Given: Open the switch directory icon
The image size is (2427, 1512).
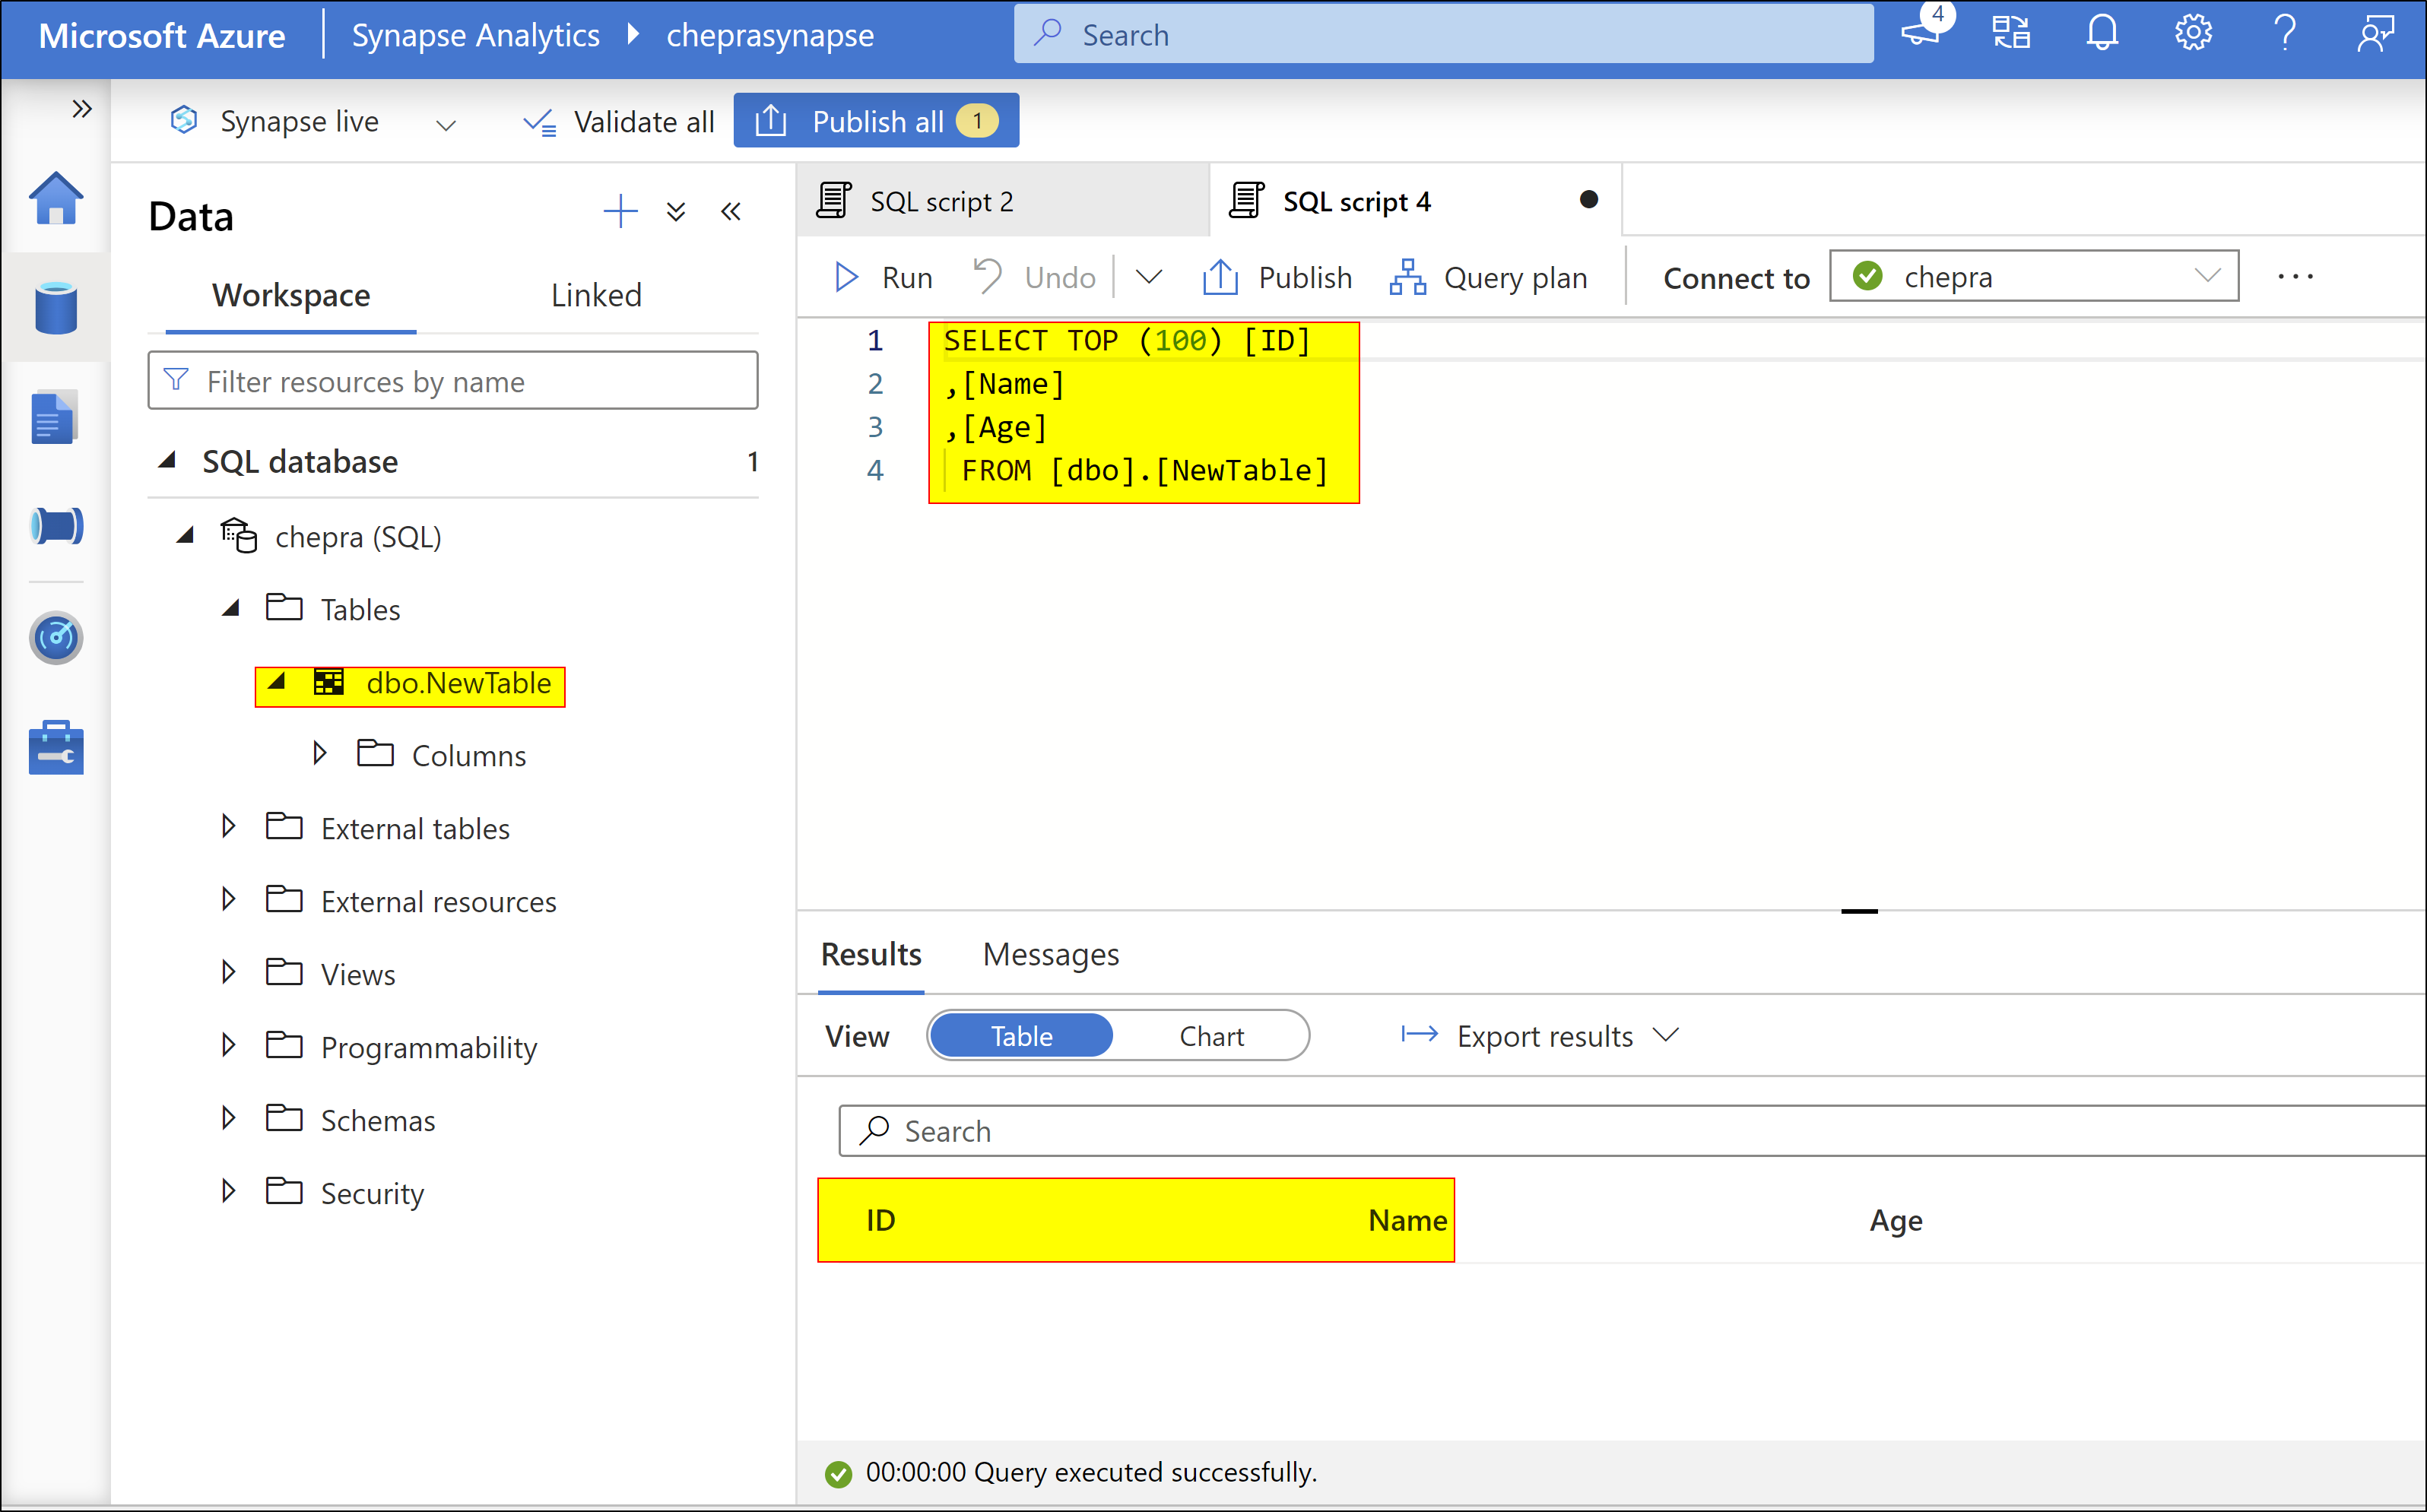Looking at the screenshot, I should click(x=2011, y=33).
